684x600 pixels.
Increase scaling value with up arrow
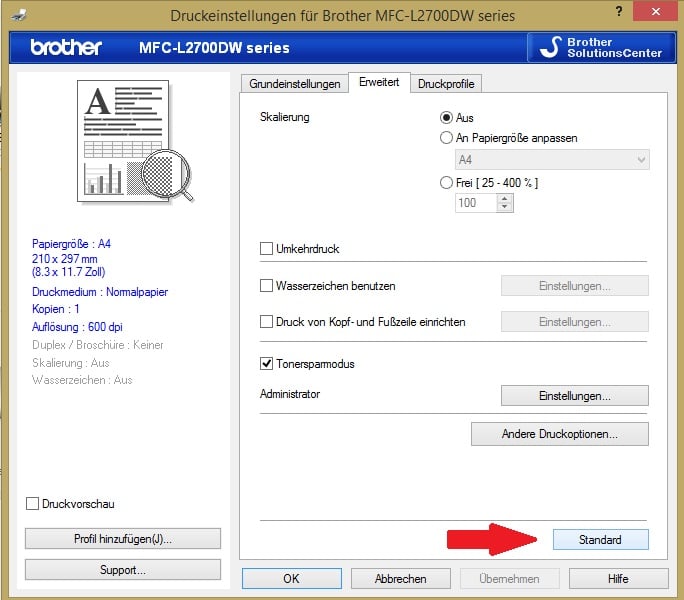504,198
